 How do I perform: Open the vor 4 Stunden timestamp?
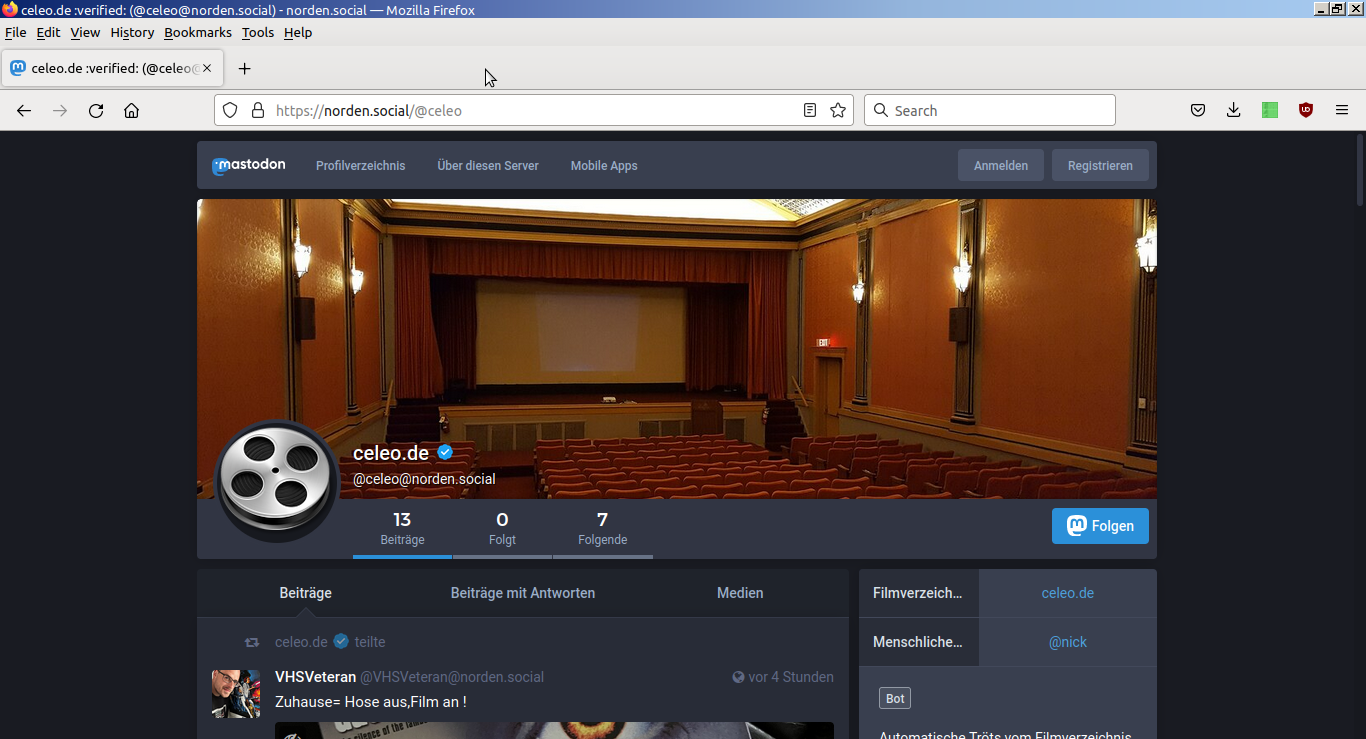[791, 677]
